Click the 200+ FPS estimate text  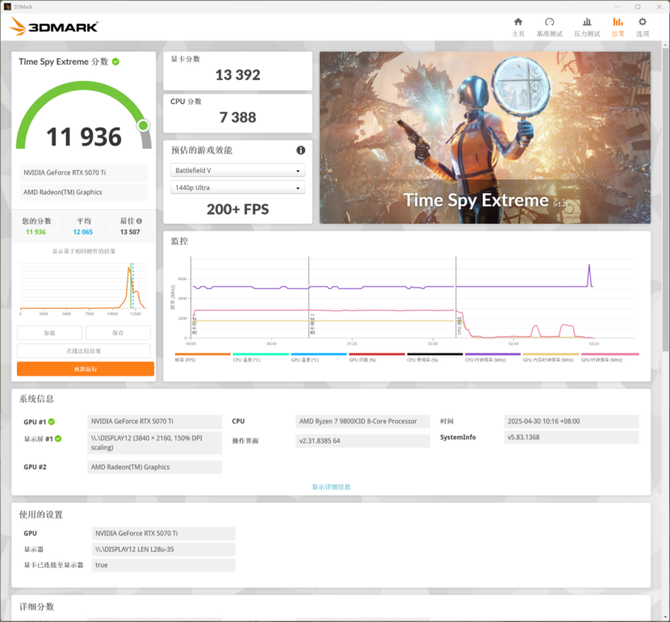[x=238, y=209]
